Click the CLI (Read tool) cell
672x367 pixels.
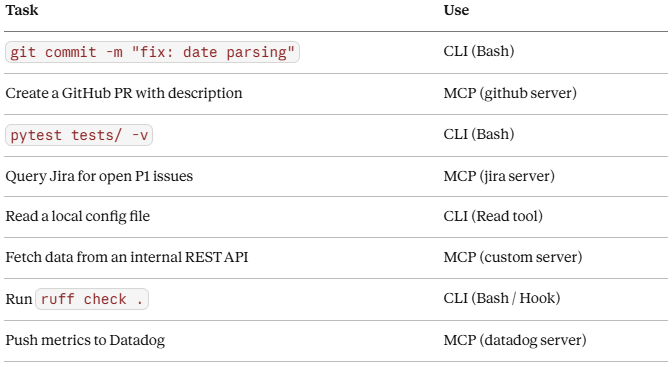point(493,216)
